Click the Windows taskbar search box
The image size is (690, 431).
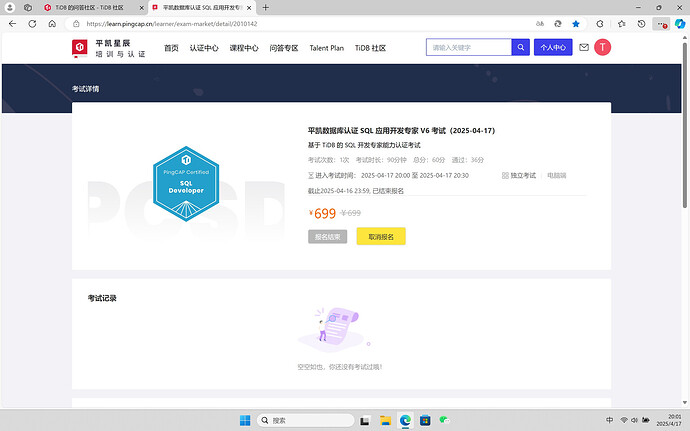pos(305,420)
